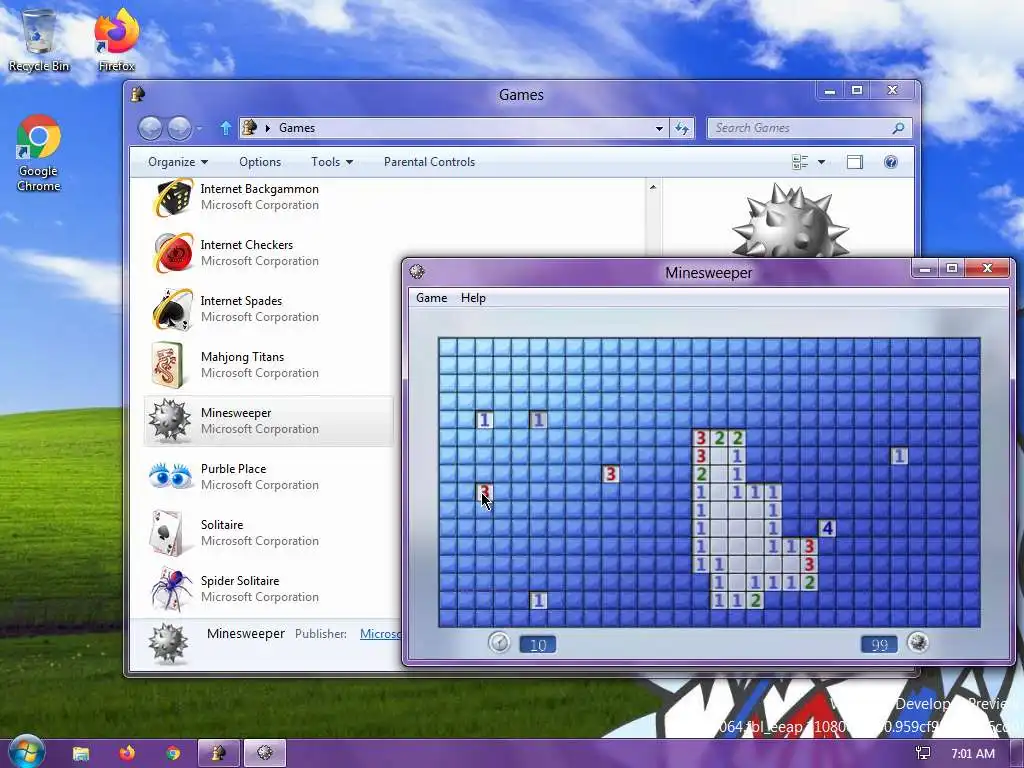Open the Firefox desktop shortcut
Image resolution: width=1024 pixels, height=768 pixels.
click(x=117, y=39)
